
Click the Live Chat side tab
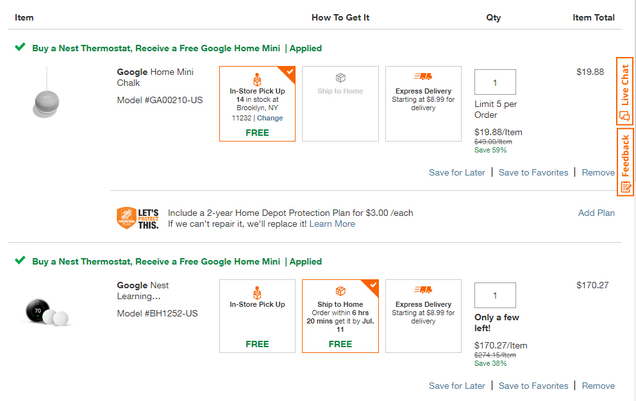tap(625, 91)
